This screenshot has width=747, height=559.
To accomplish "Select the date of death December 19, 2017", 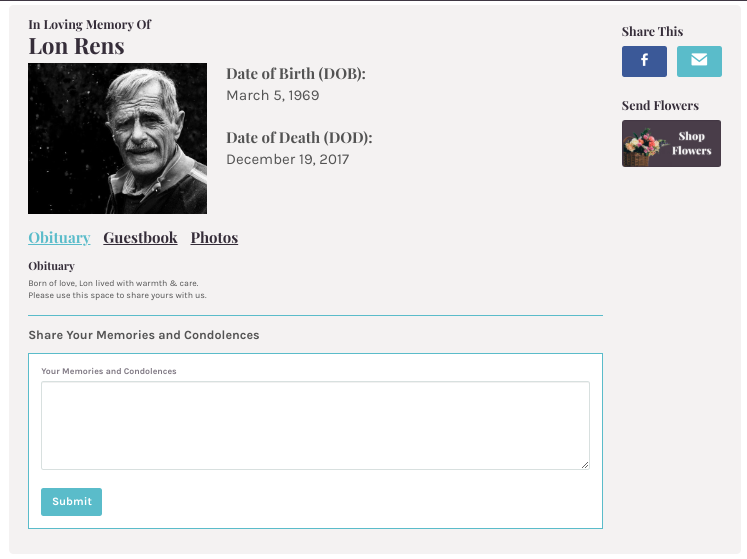I will [x=288, y=159].
